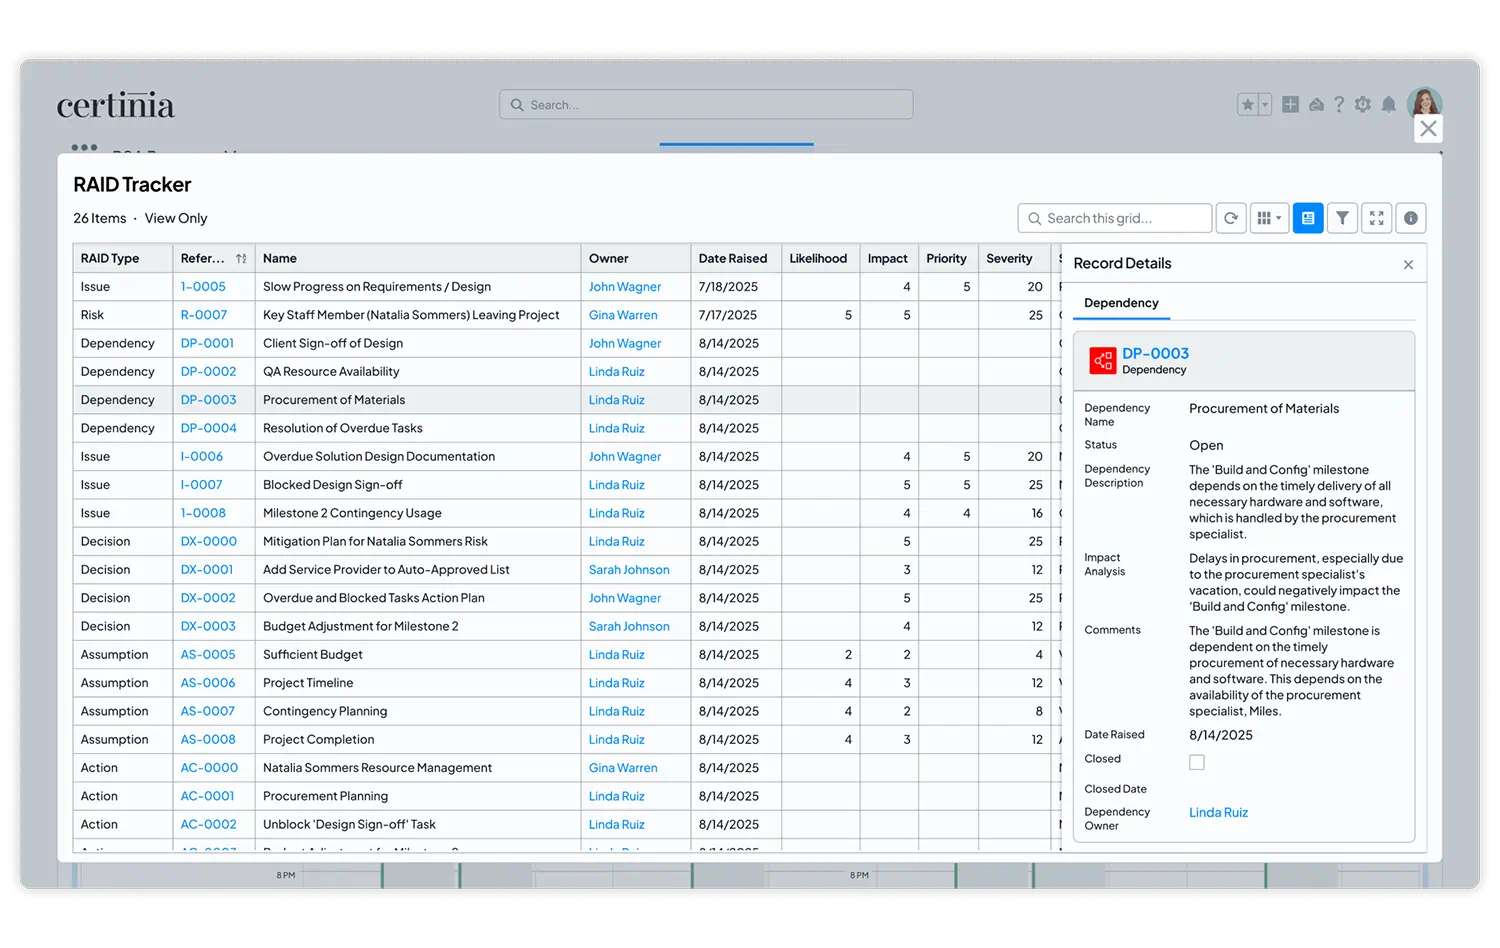Switch to the Dependency tab in Record Details

(x=1121, y=303)
